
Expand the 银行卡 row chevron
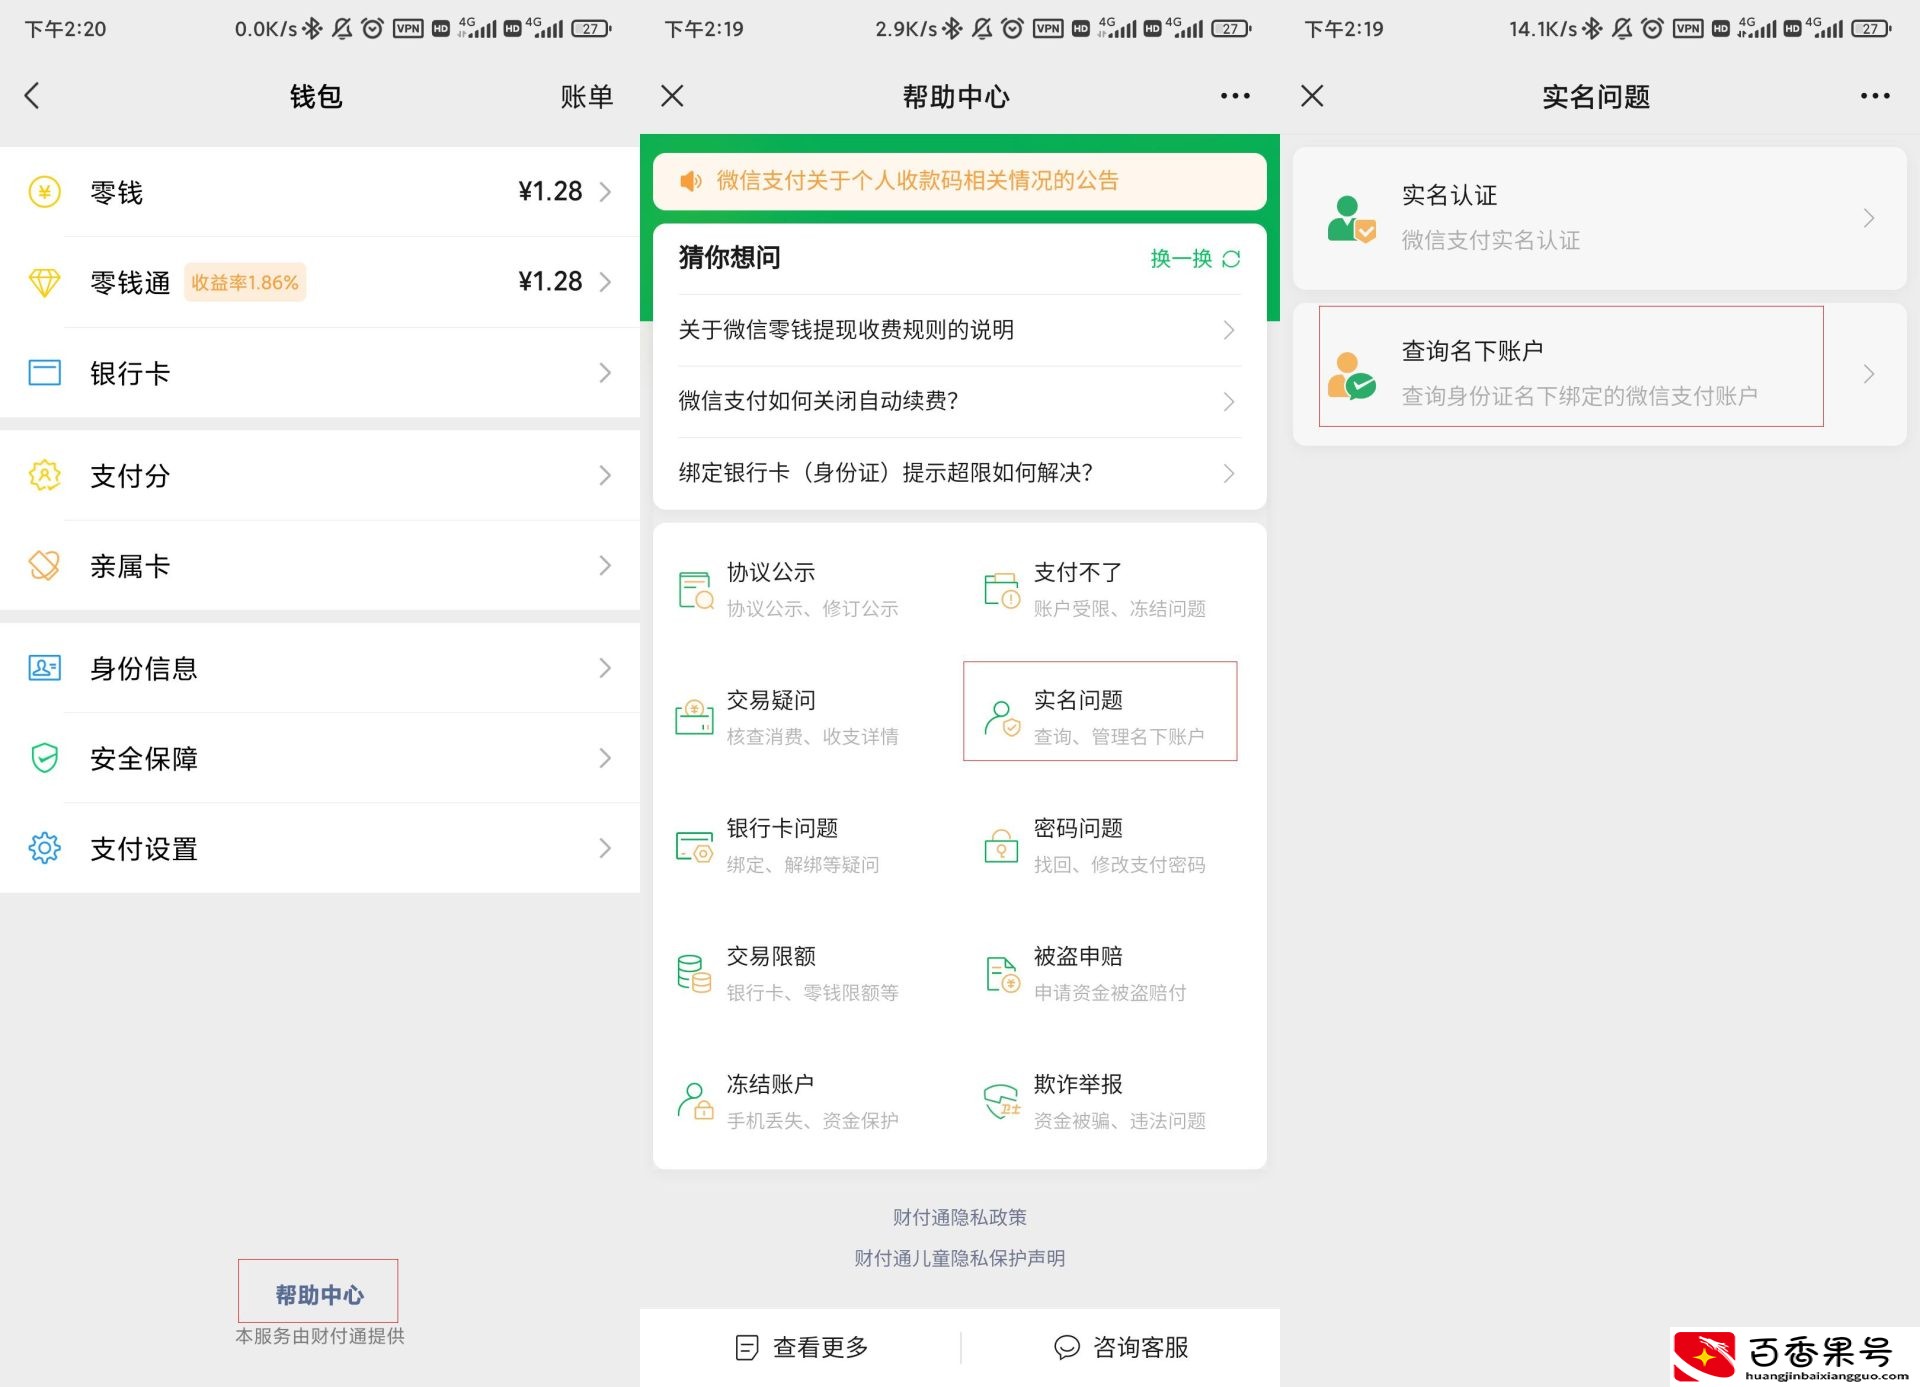[x=605, y=373]
